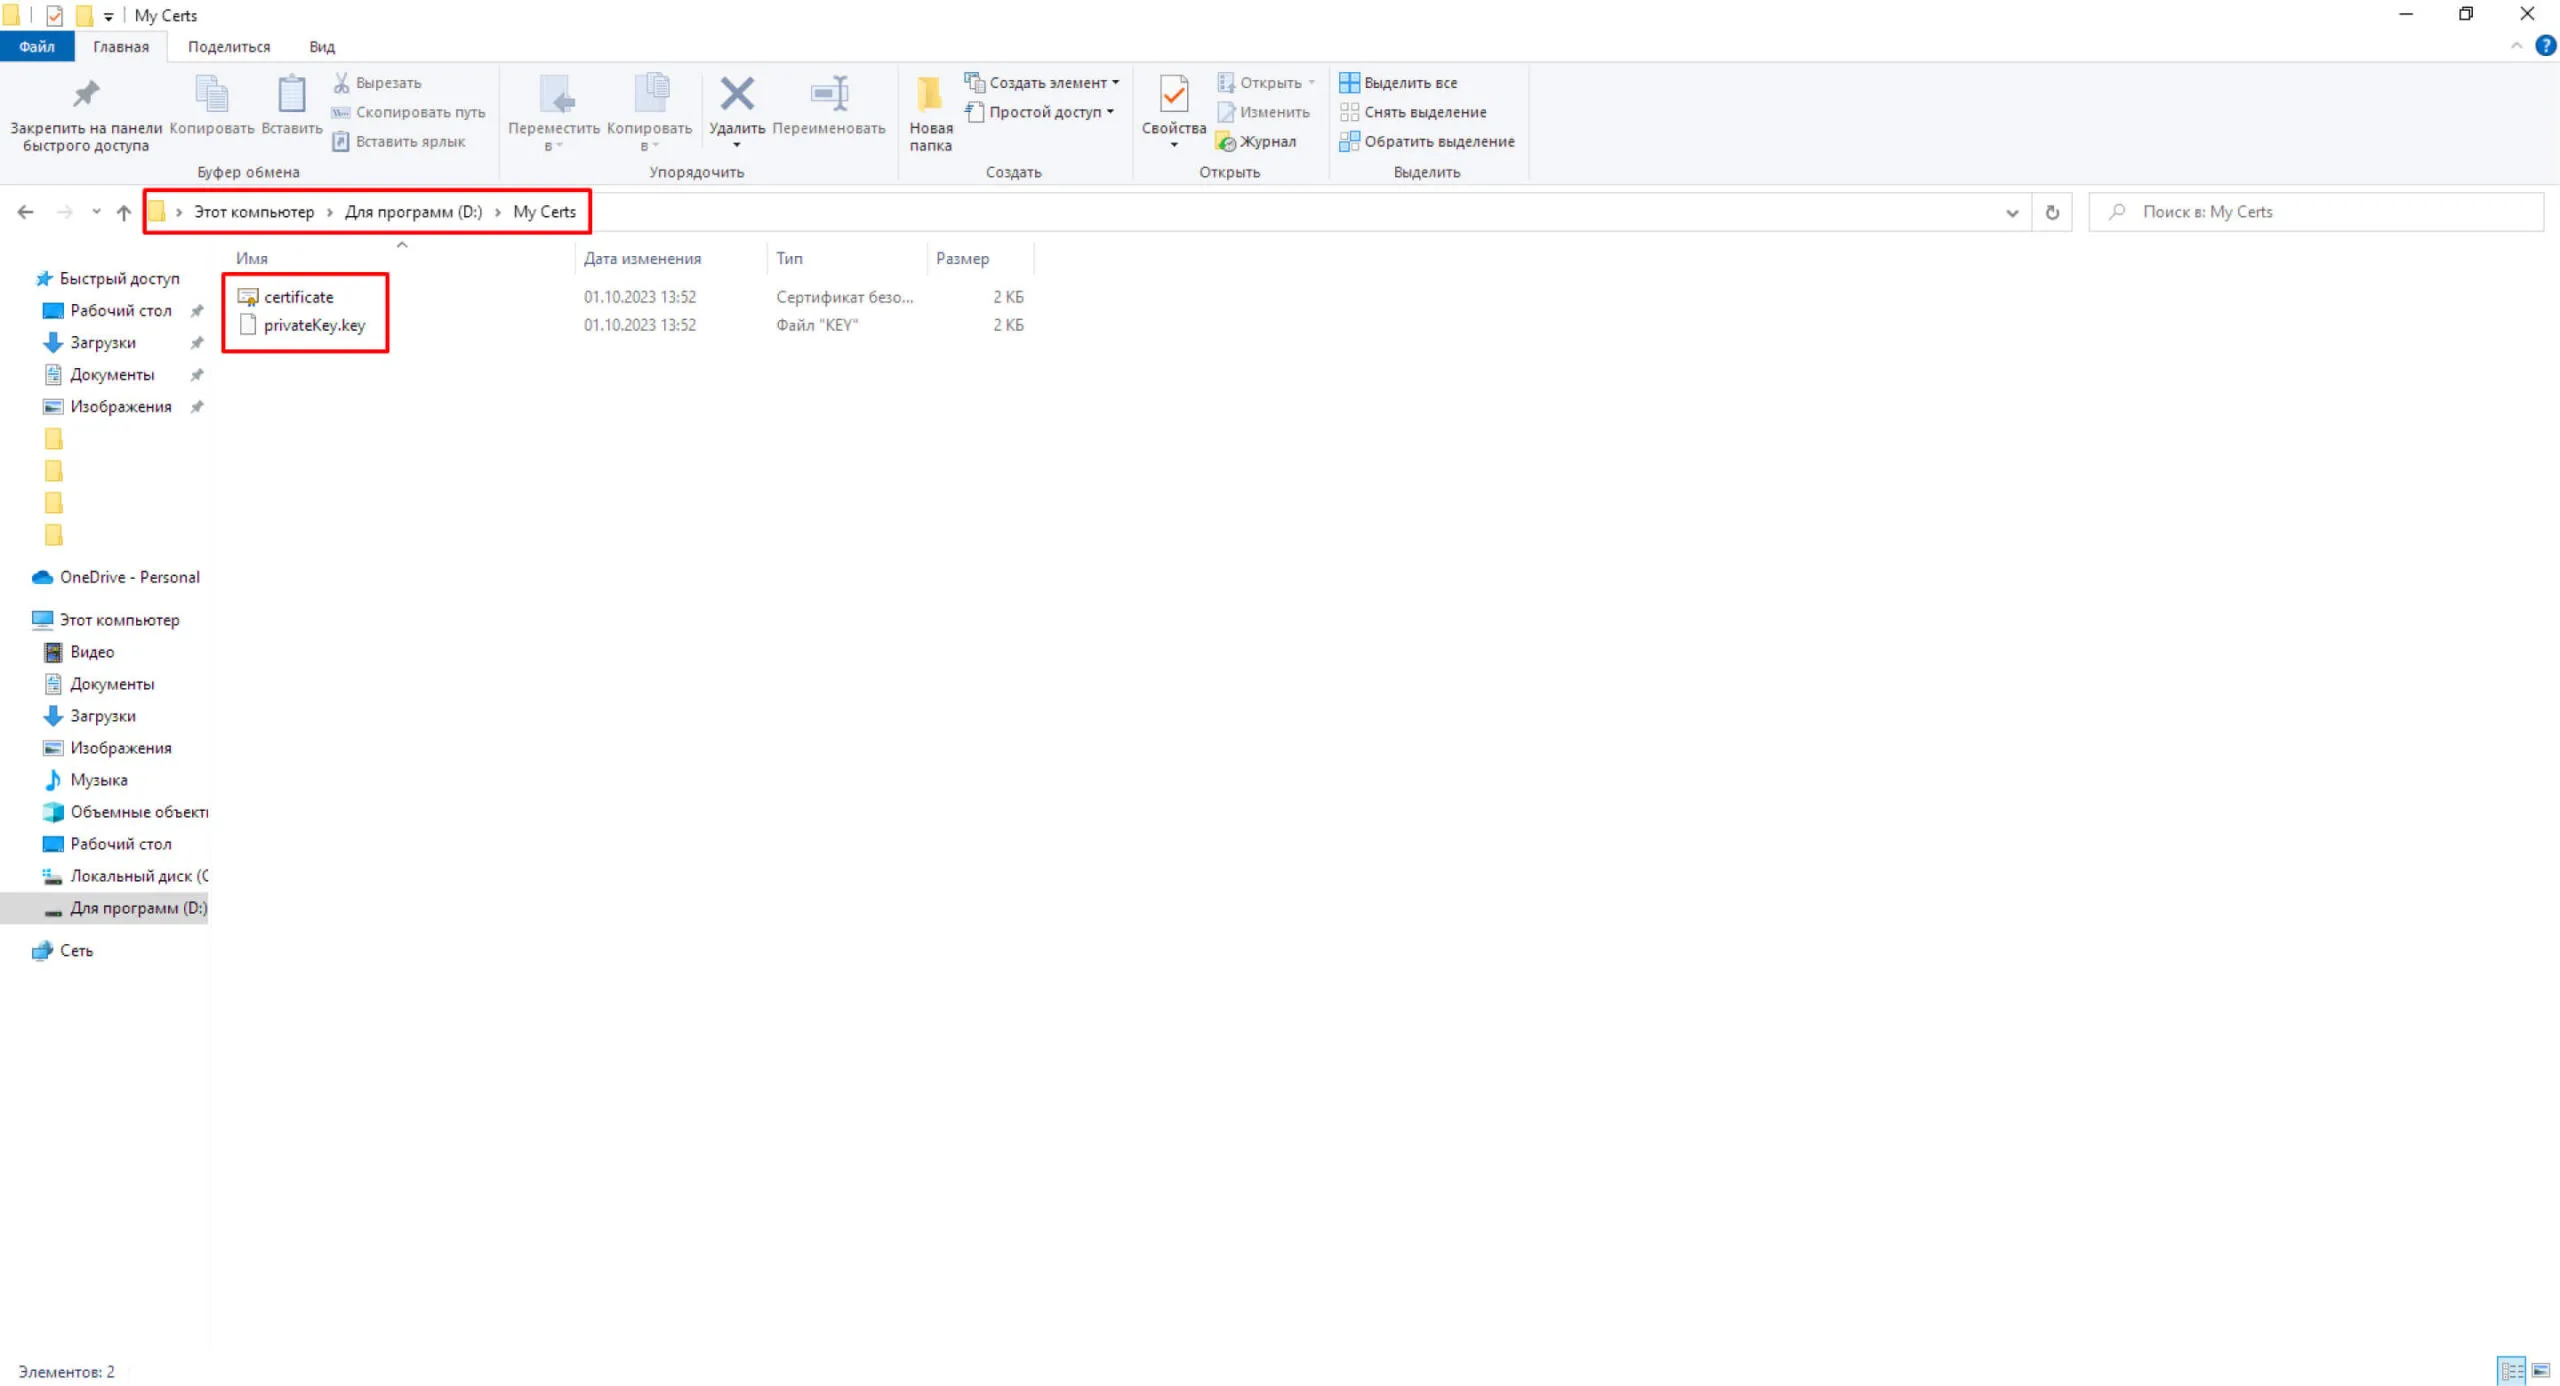The width and height of the screenshot is (2560, 1386).
Task: Click Deselect all (Снять выделение)
Action: [1413, 112]
